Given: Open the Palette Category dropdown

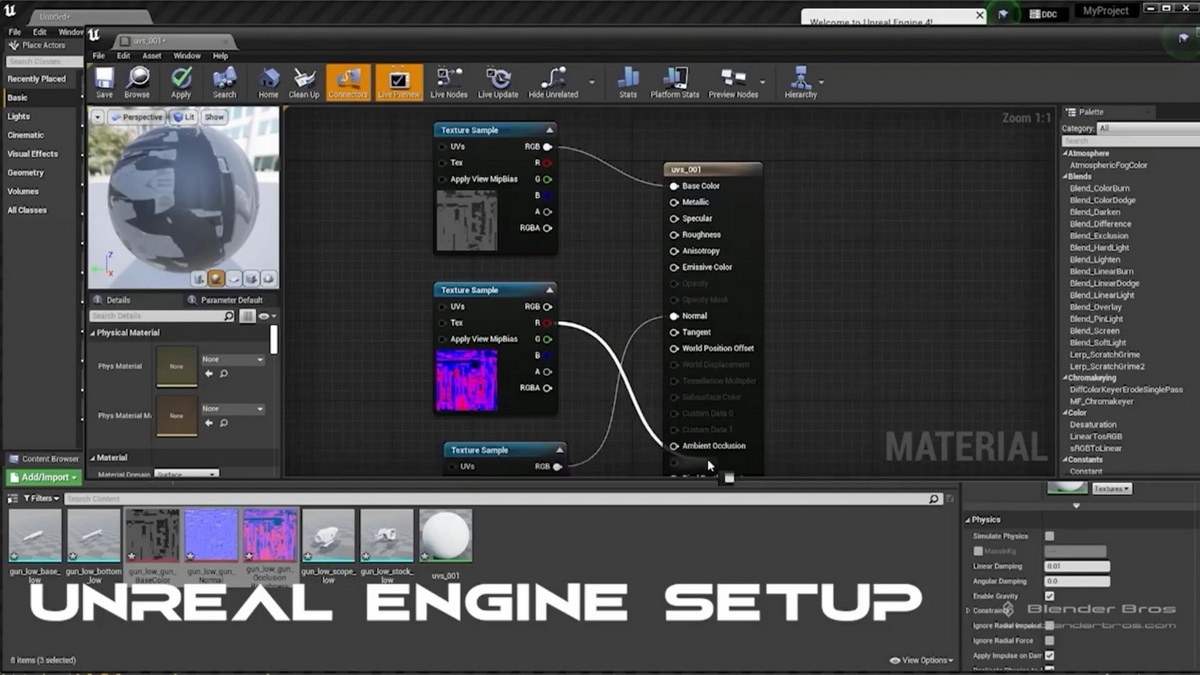Looking at the screenshot, I should pos(1146,129).
